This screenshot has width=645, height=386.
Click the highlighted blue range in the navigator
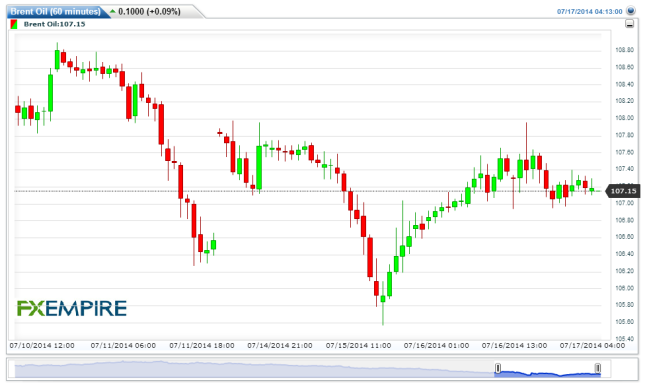coord(548,374)
